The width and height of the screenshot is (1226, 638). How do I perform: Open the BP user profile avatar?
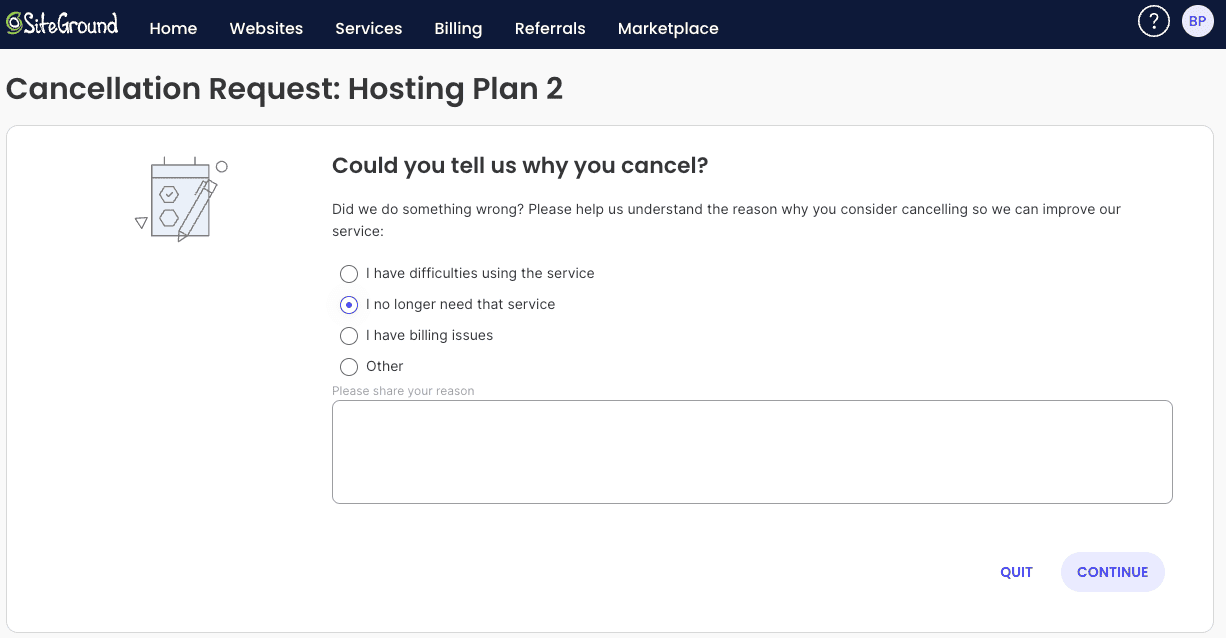[1197, 22]
